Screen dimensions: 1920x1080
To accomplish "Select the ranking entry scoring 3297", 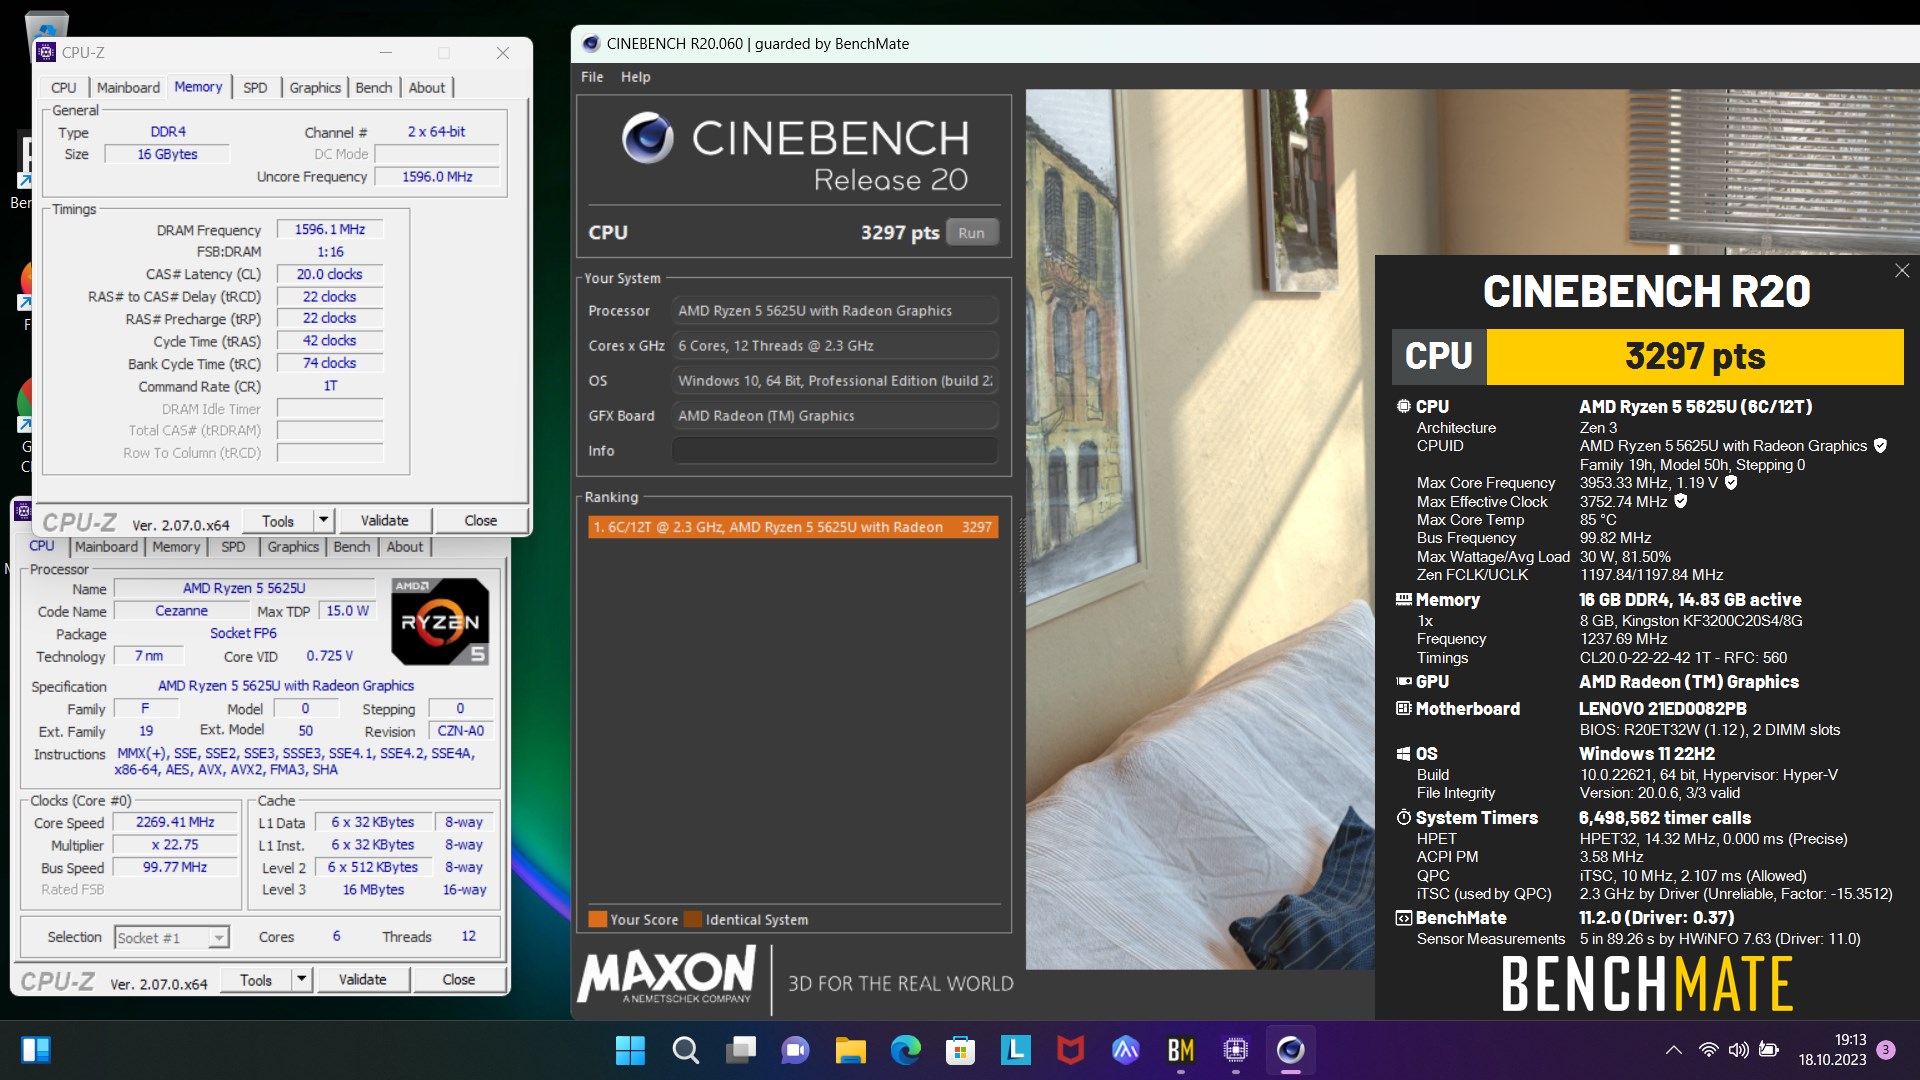I will (x=793, y=527).
